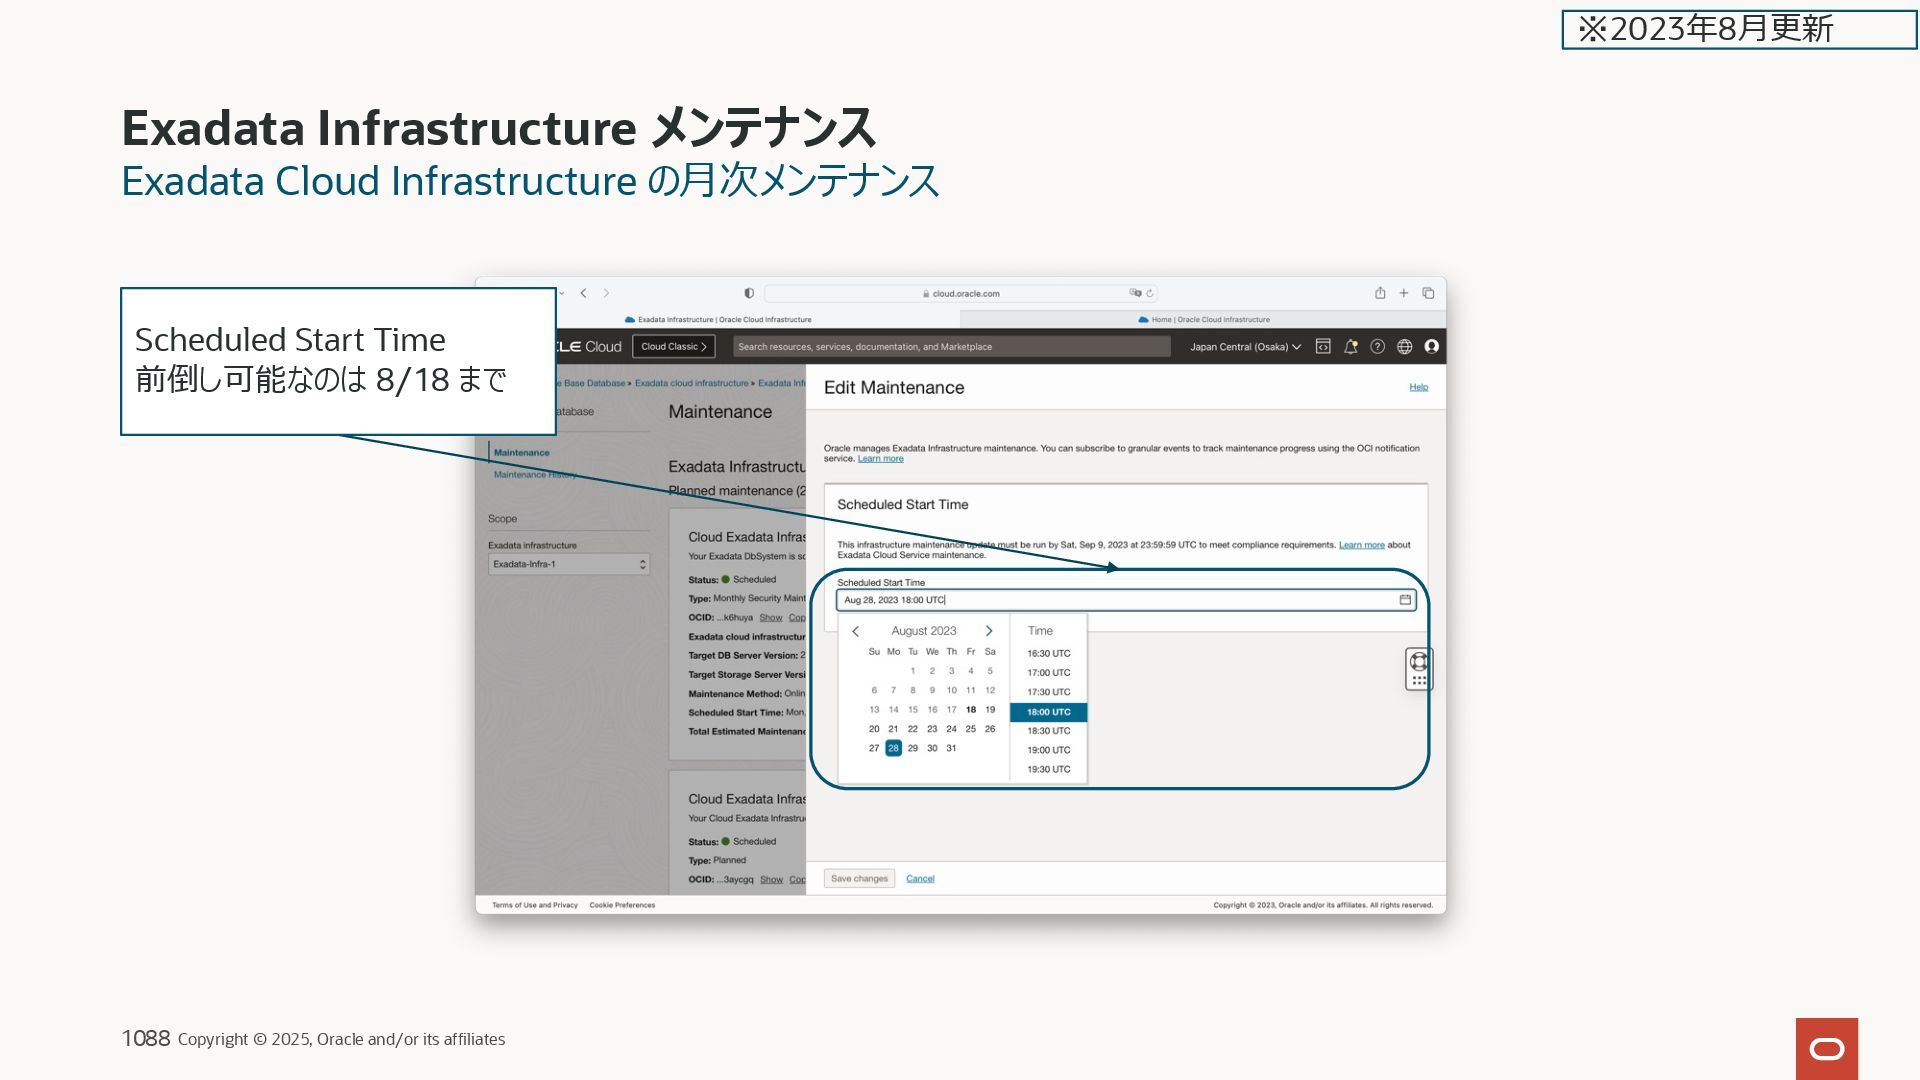Open the Cloud Shell developer tools icon
This screenshot has width=1920, height=1080.
1323,347
